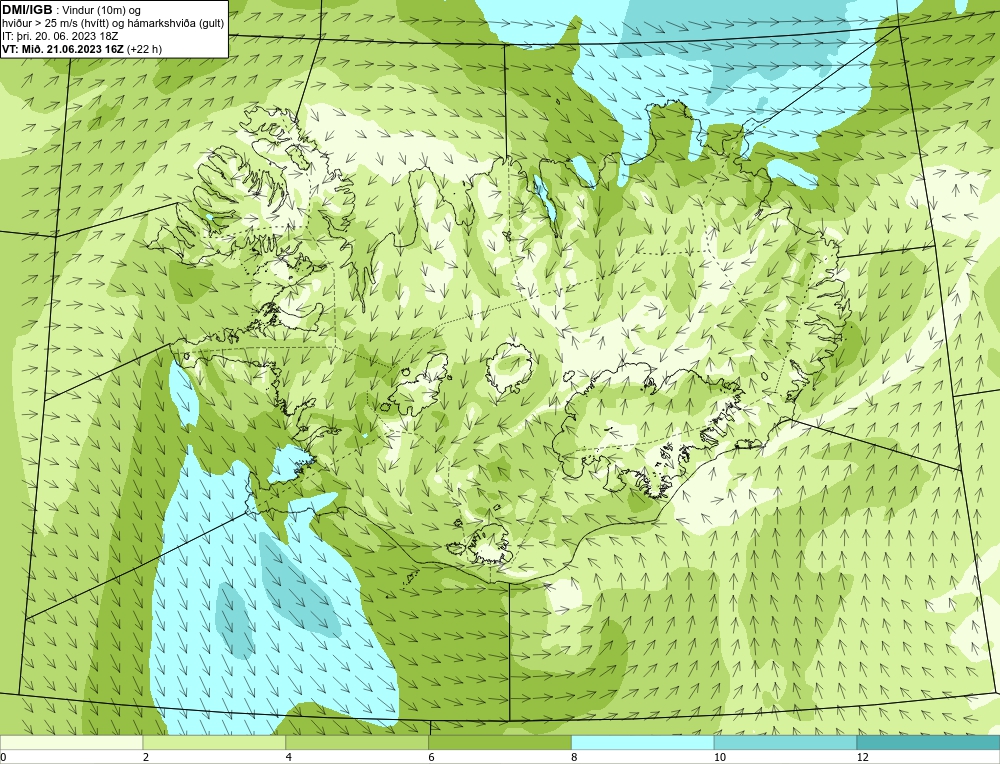The image size is (1000, 764).
Task: Click the 'VT: Mið. 21.06.2023 16Z (+22 h)' line
Action: pyautogui.click(x=82, y=48)
